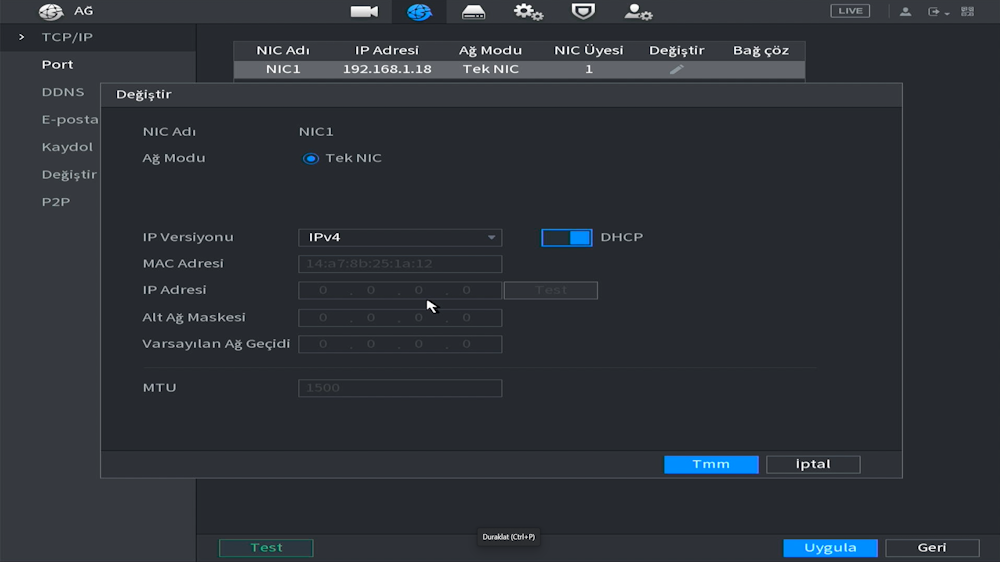Image resolution: width=1000 pixels, height=562 pixels.
Task: Open System settings gears icon
Action: (528, 12)
